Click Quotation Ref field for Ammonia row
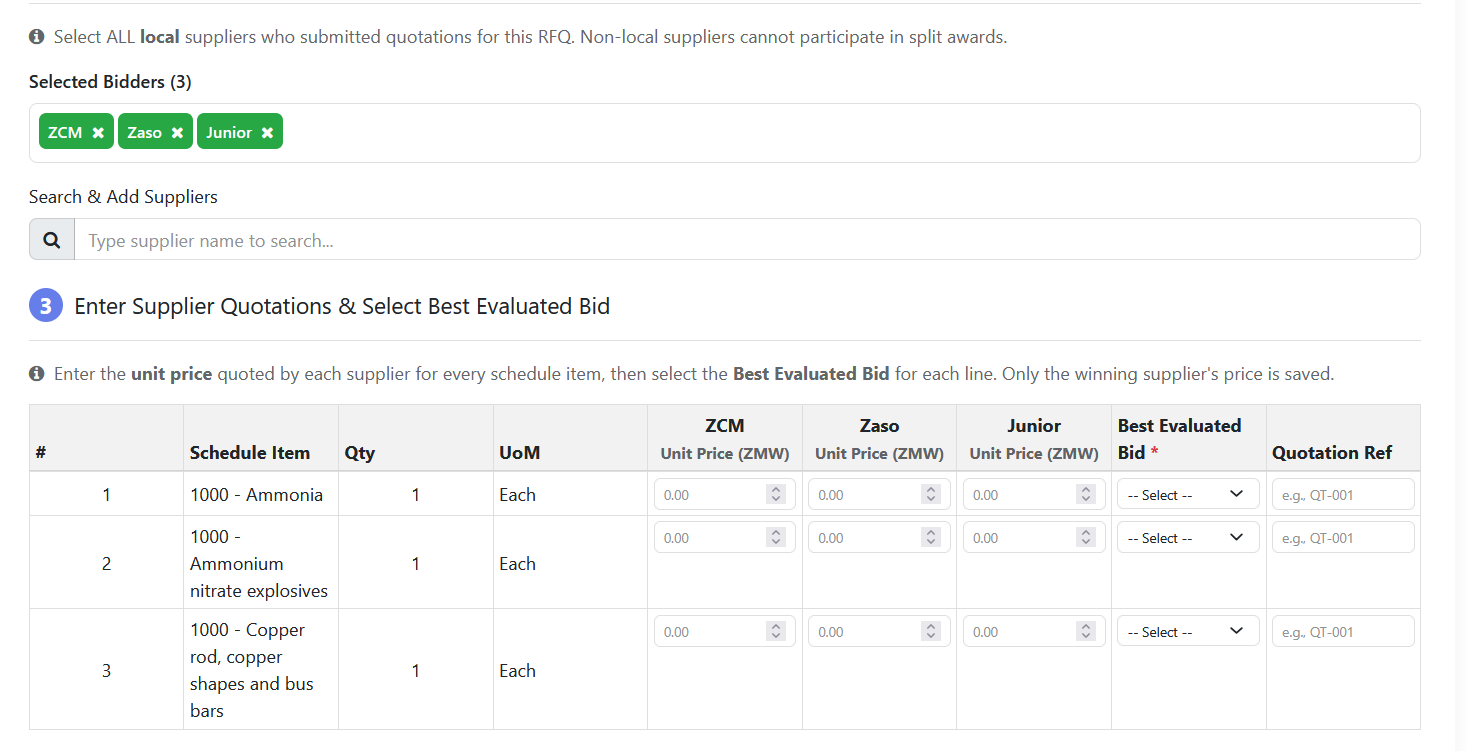Screen dimensions: 1467x751 coord(1342,495)
